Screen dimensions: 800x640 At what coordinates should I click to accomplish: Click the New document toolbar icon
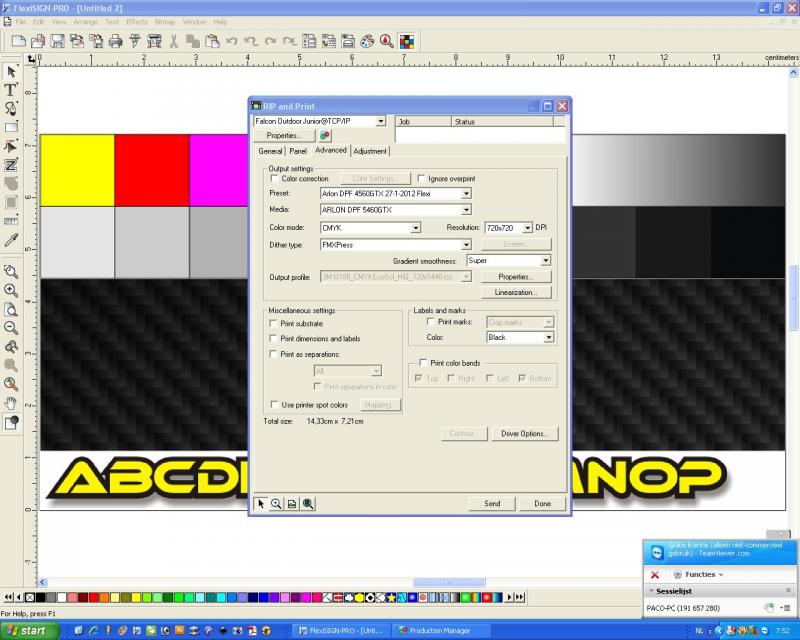(18, 41)
